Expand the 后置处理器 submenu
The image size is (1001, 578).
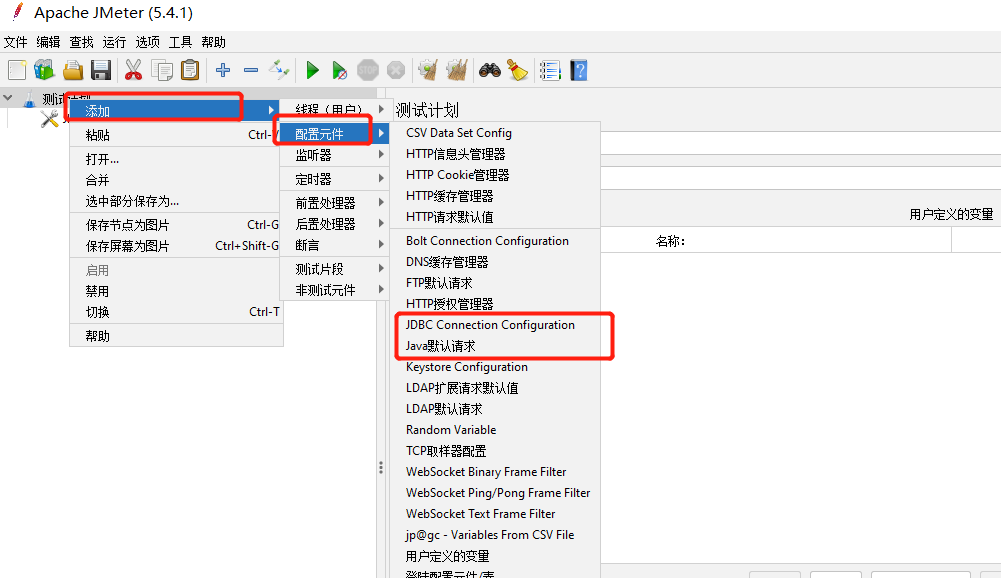335,224
